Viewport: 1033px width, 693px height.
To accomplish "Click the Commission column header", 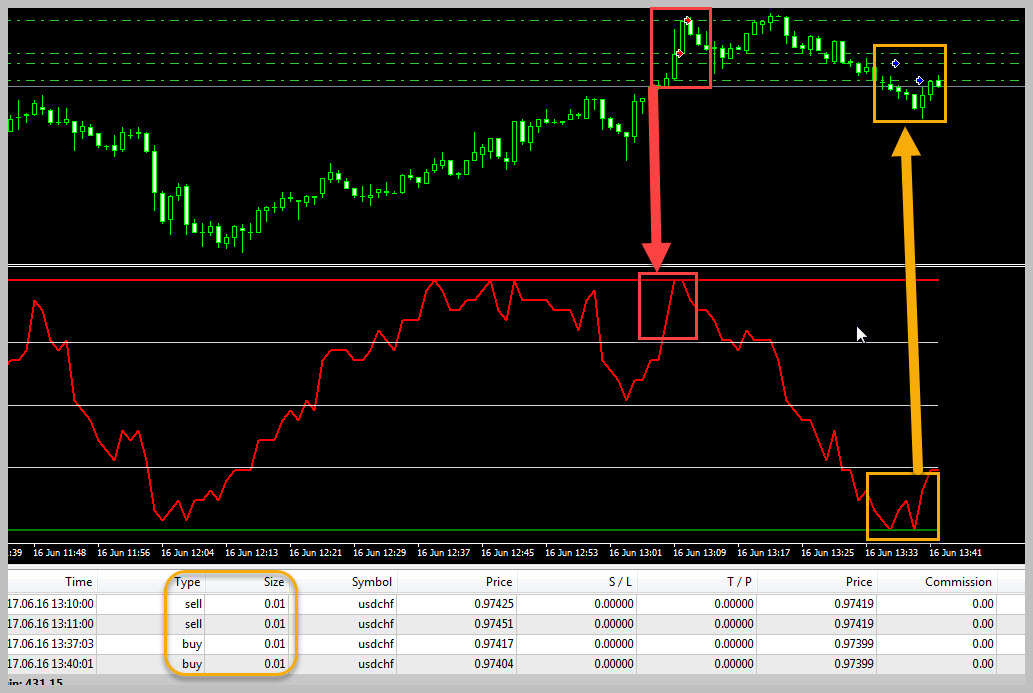I will tap(958, 582).
